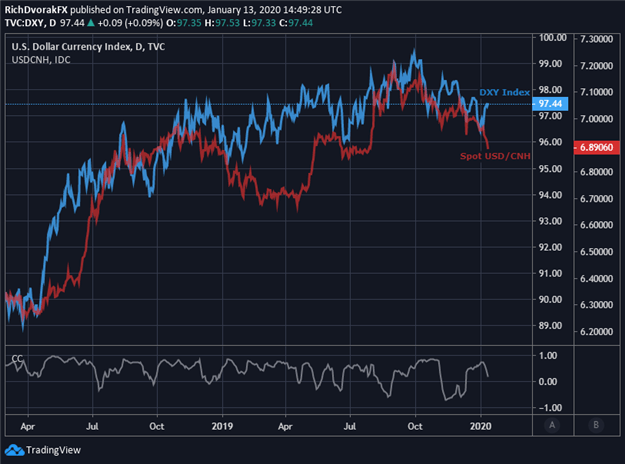Click the 97.44 DXY price label
Viewport: 625px width, 464px height.
click(550, 104)
